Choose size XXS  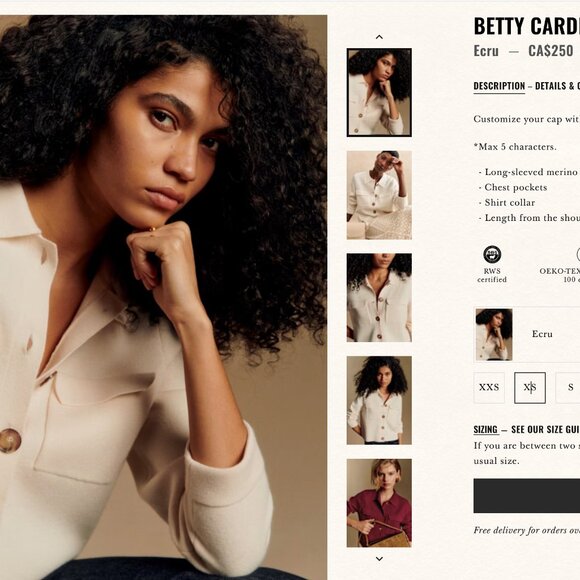[489, 388]
